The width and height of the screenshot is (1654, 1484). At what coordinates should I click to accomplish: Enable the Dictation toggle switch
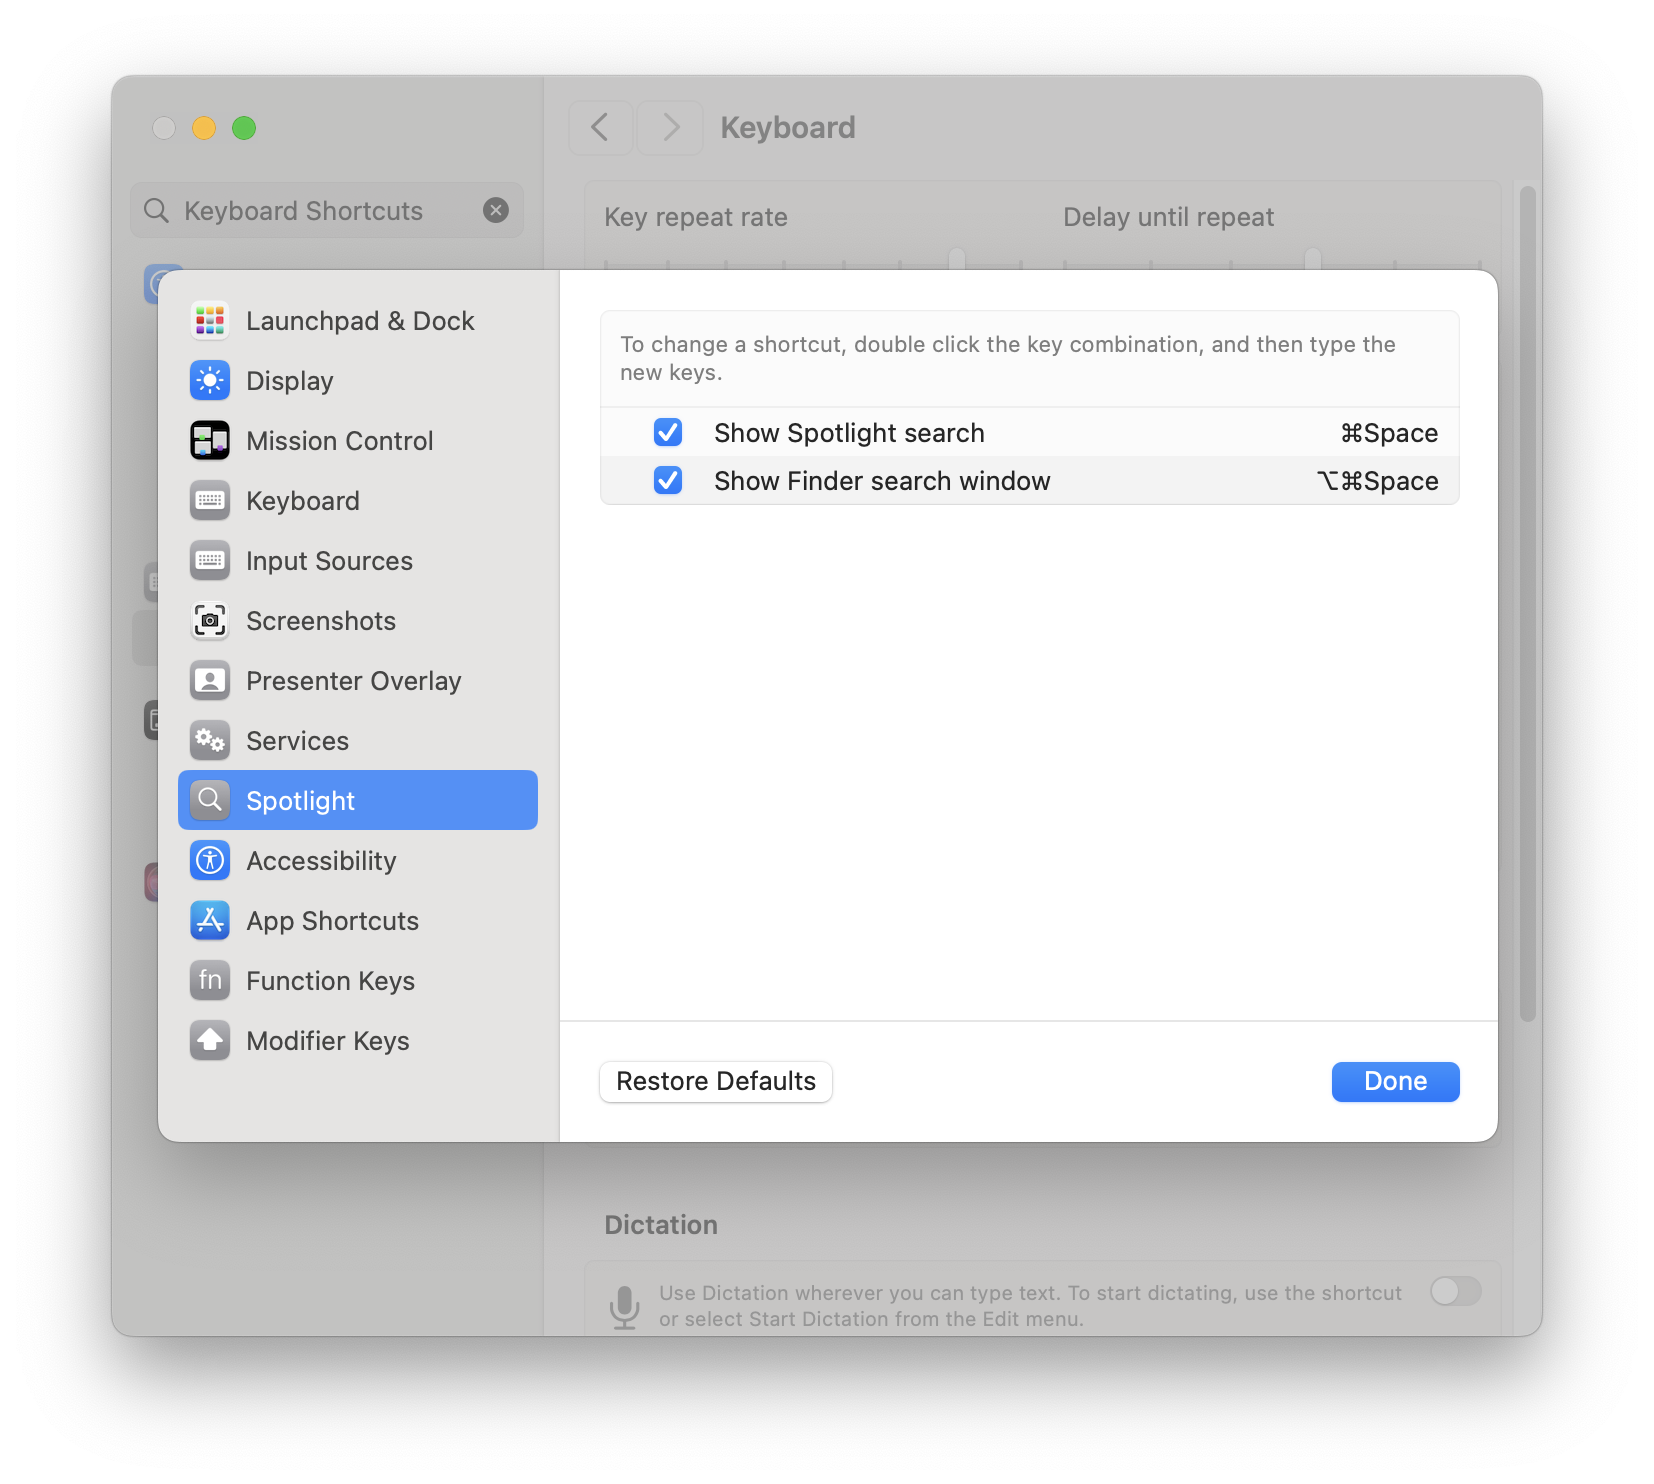coord(1456,1291)
